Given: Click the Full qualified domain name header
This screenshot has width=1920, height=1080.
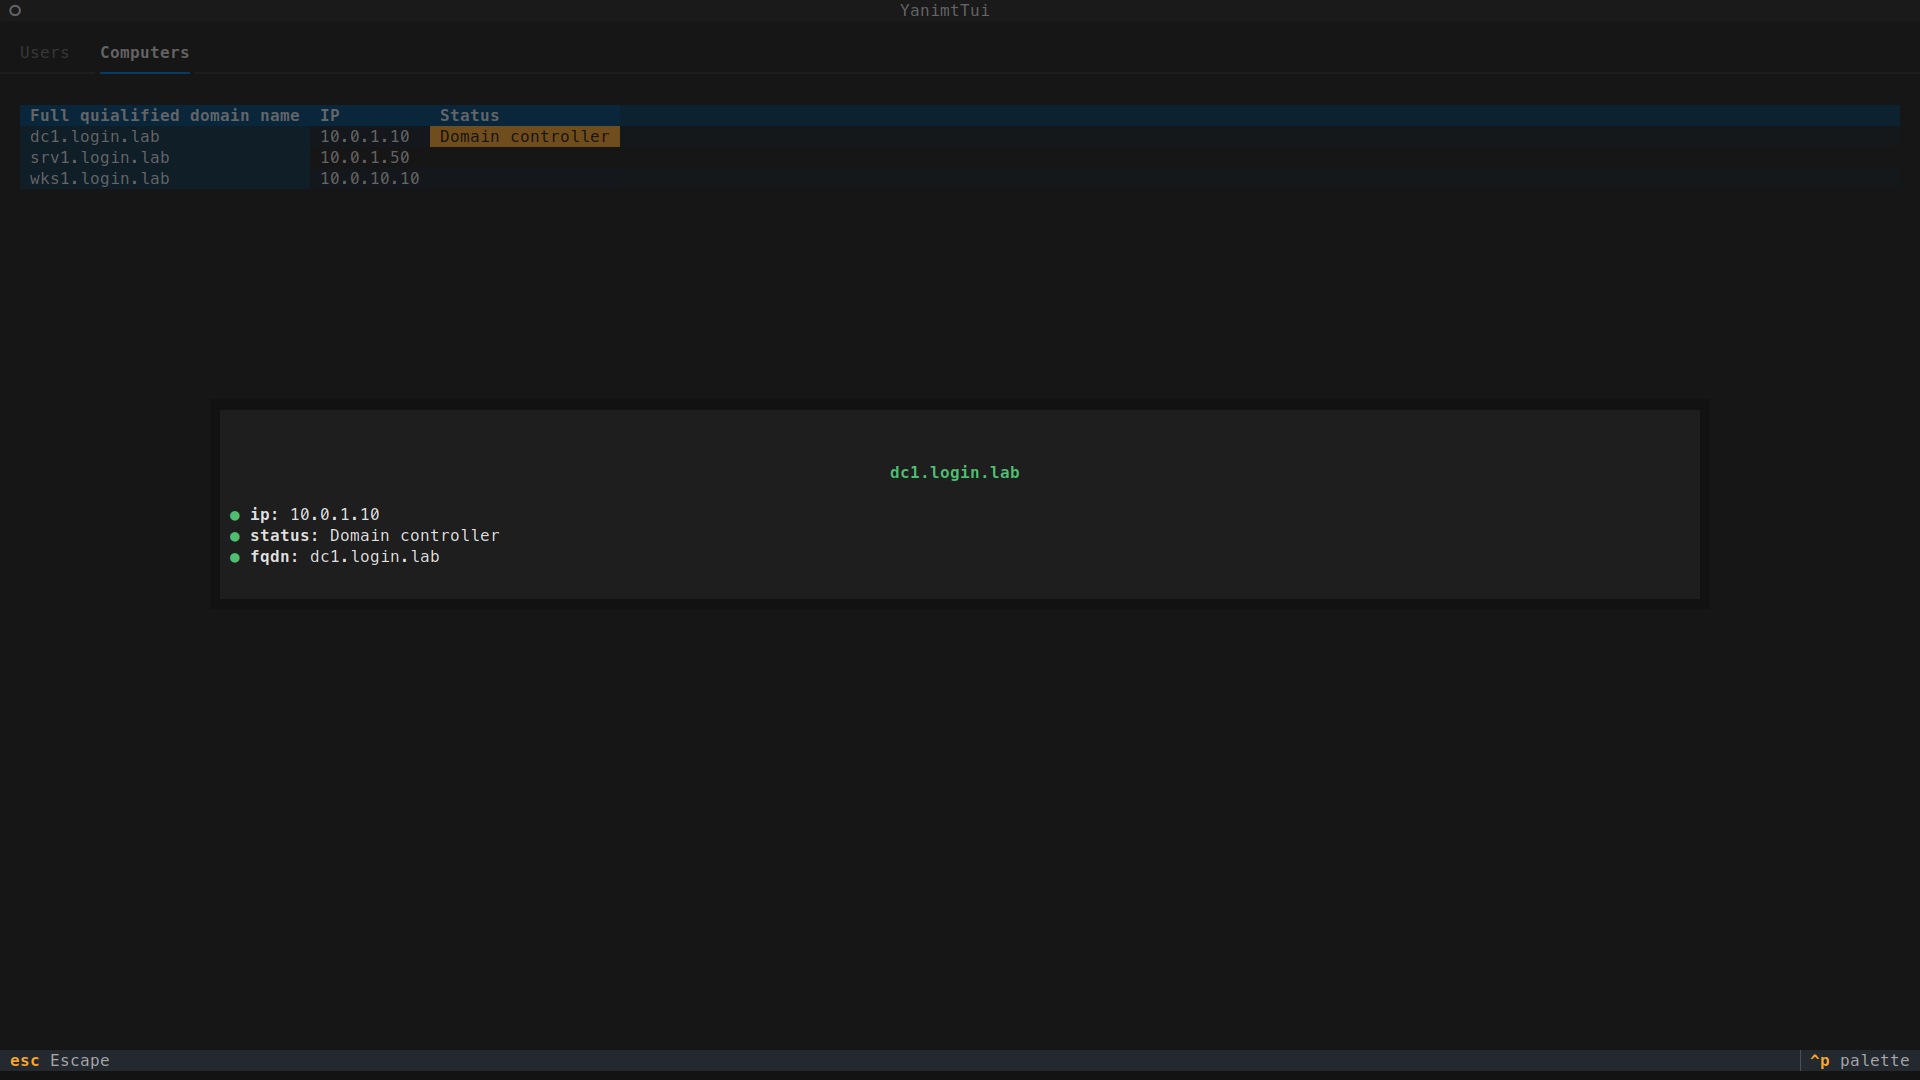Looking at the screenshot, I should click(164, 115).
